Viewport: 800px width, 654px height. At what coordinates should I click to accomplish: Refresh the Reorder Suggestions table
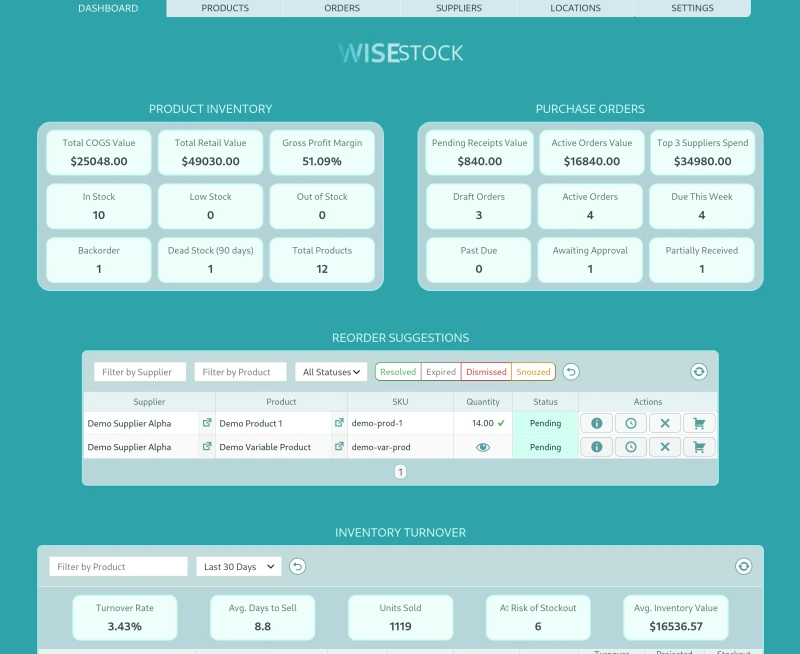point(699,371)
